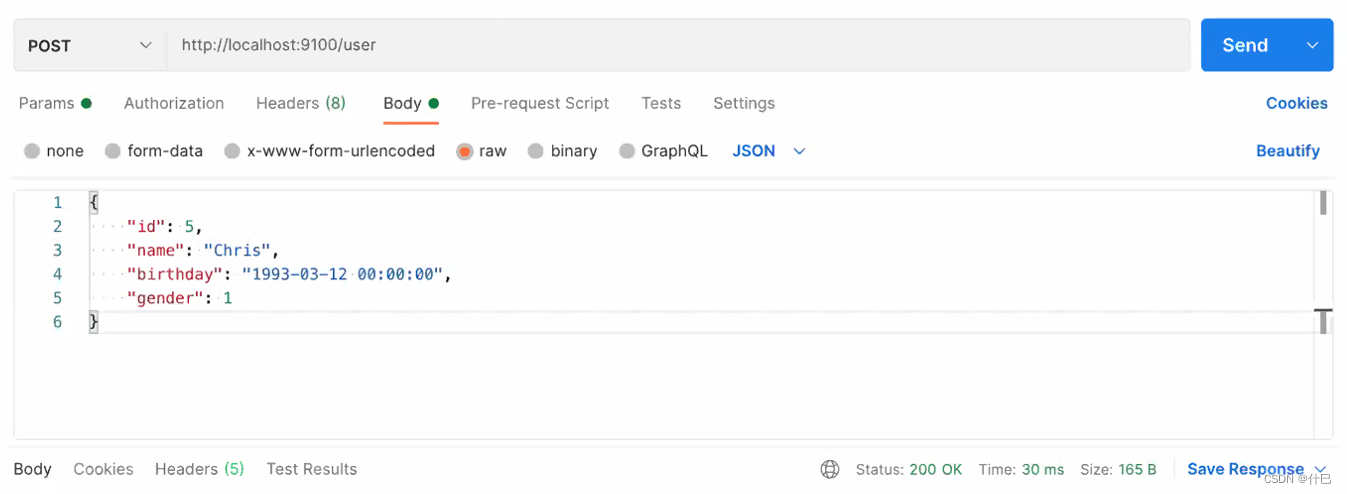Select the binary body option
The height and width of the screenshot is (494, 1347).
pos(536,151)
